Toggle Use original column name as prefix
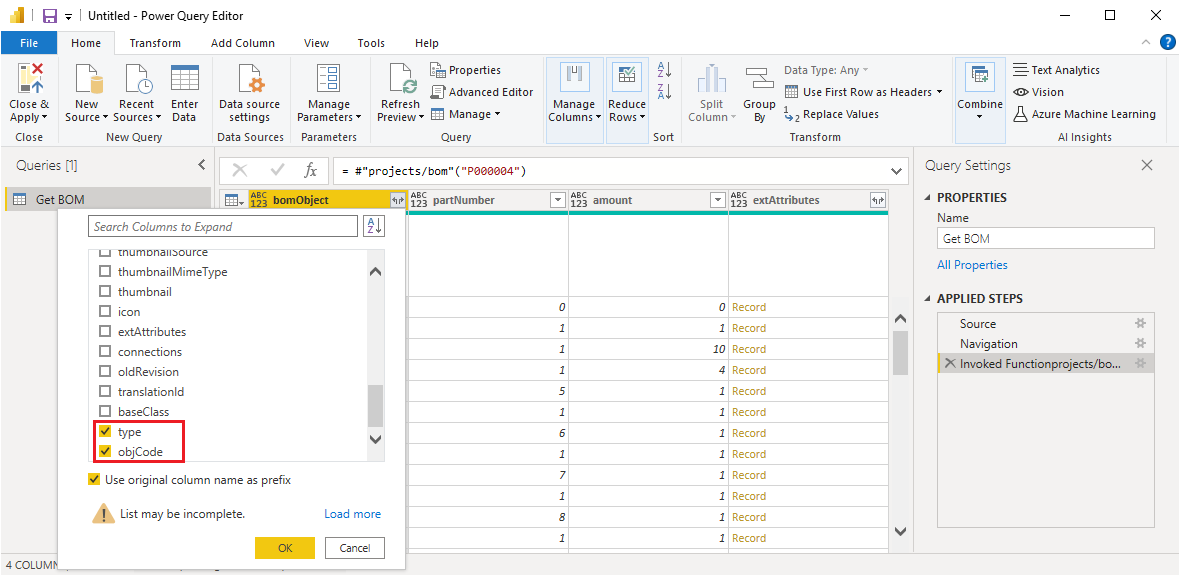This screenshot has height=576, width=1180. click(x=94, y=480)
